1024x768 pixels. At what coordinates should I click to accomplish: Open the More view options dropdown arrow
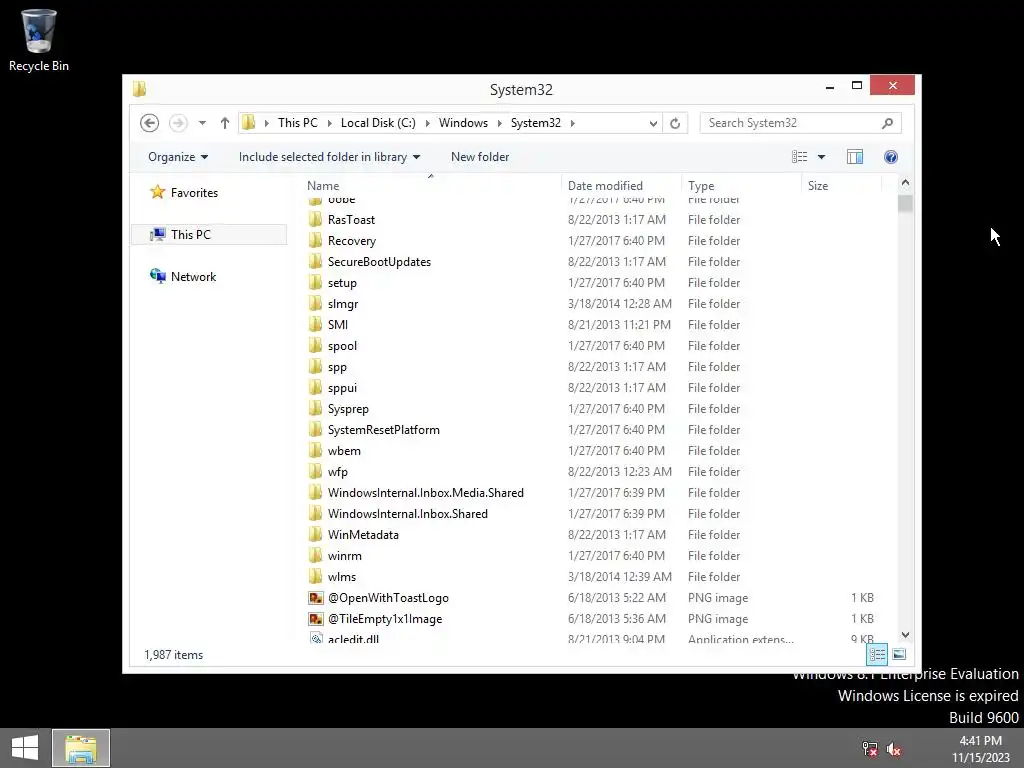[822, 157]
